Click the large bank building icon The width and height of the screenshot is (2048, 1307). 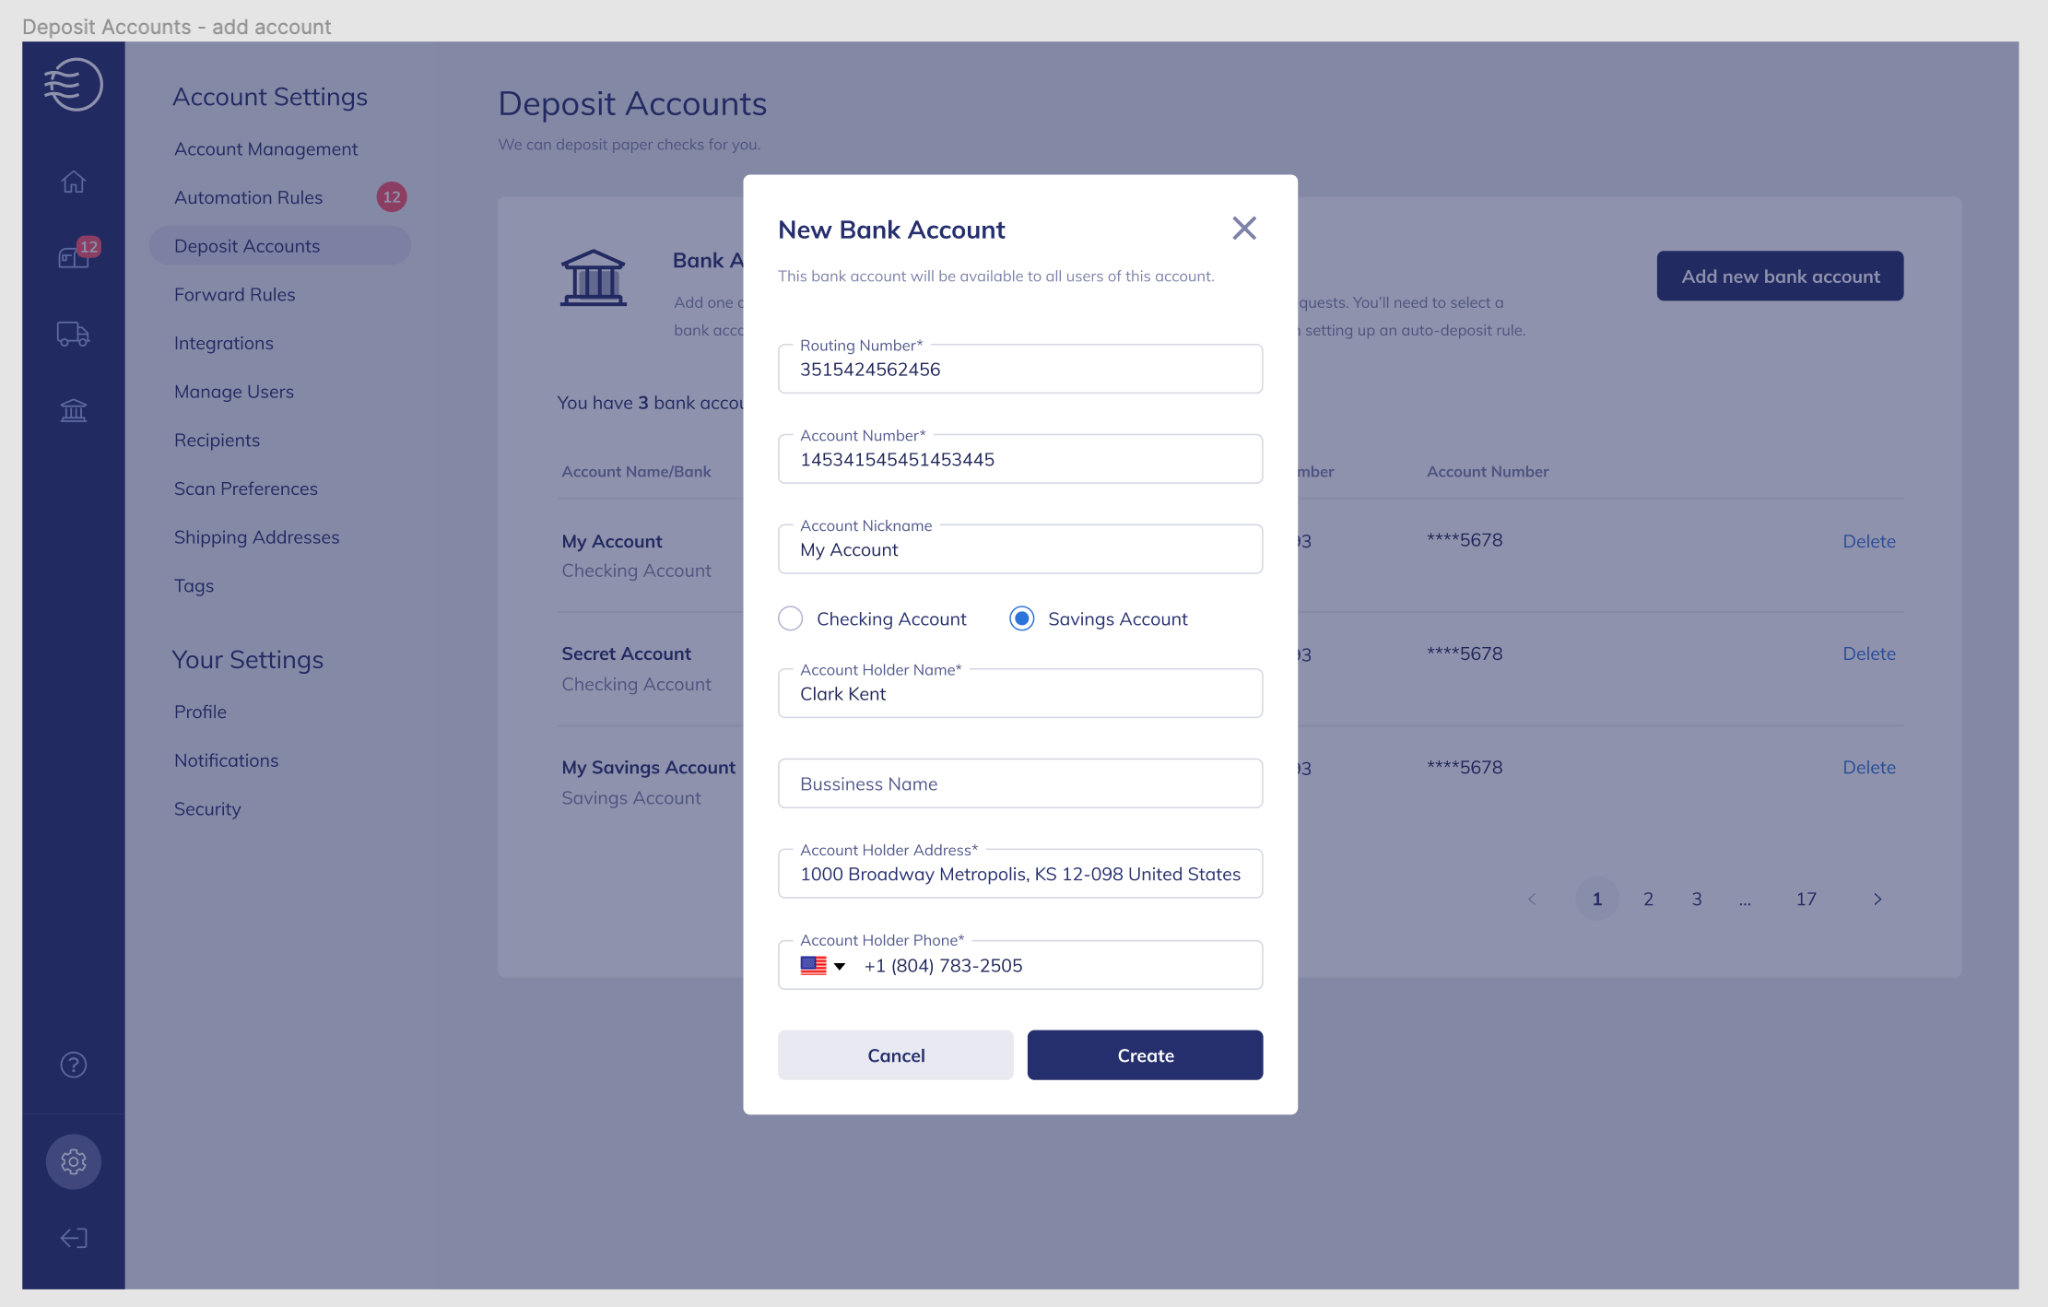pyautogui.click(x=593, y=278)
